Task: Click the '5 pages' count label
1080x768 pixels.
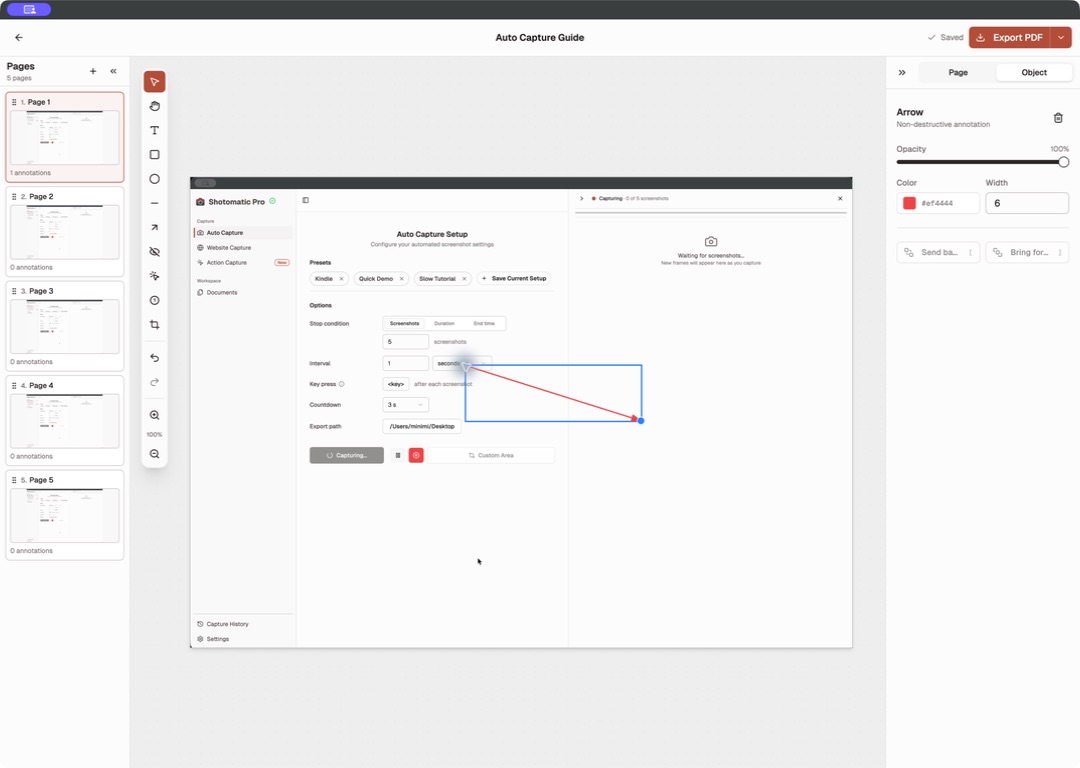Action: (19, 78)
